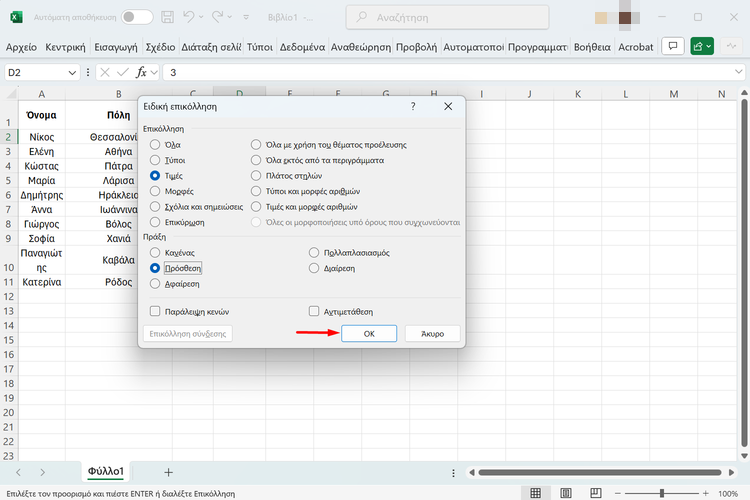Toggle the Αυτόματη αποθήκευση switch
This screenshot has height=500, width=750.
click(137, 17)
